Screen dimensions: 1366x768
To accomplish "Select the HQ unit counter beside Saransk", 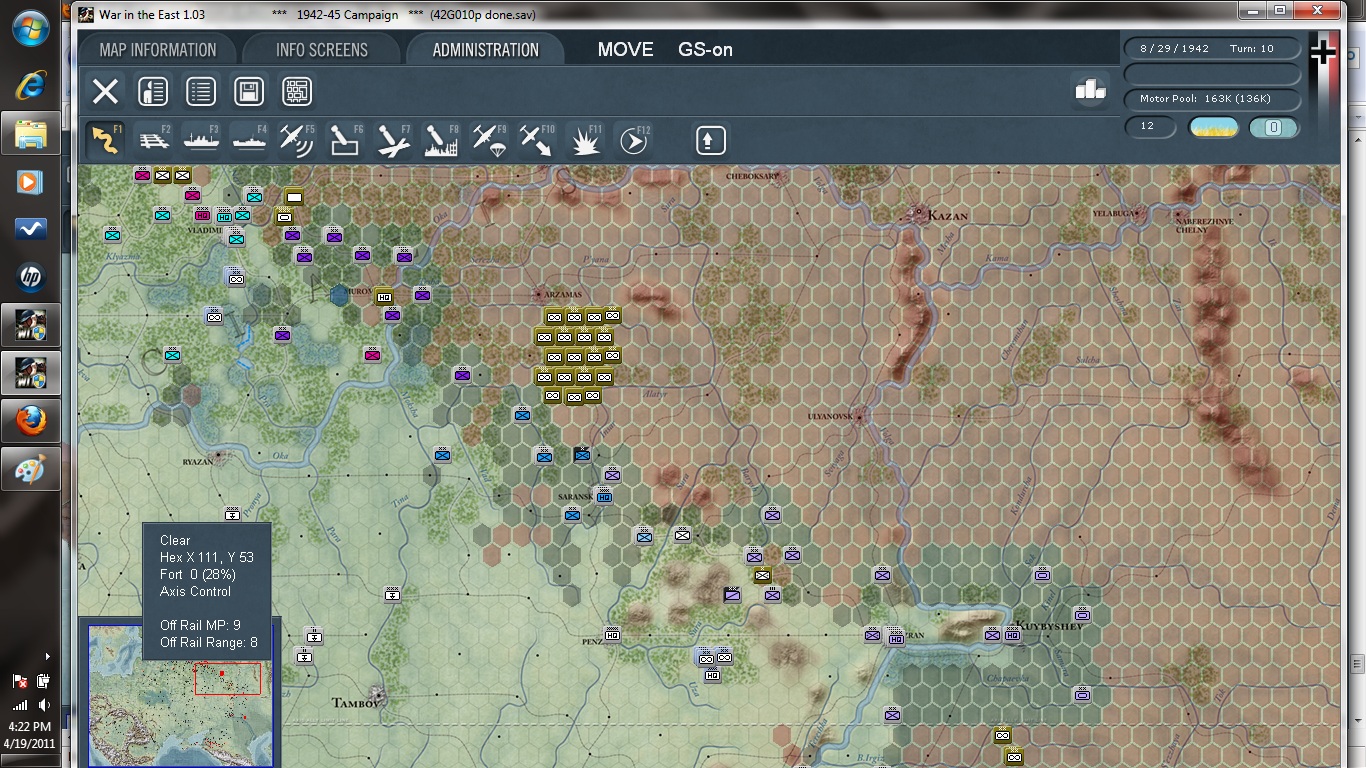I will point(604,495).
